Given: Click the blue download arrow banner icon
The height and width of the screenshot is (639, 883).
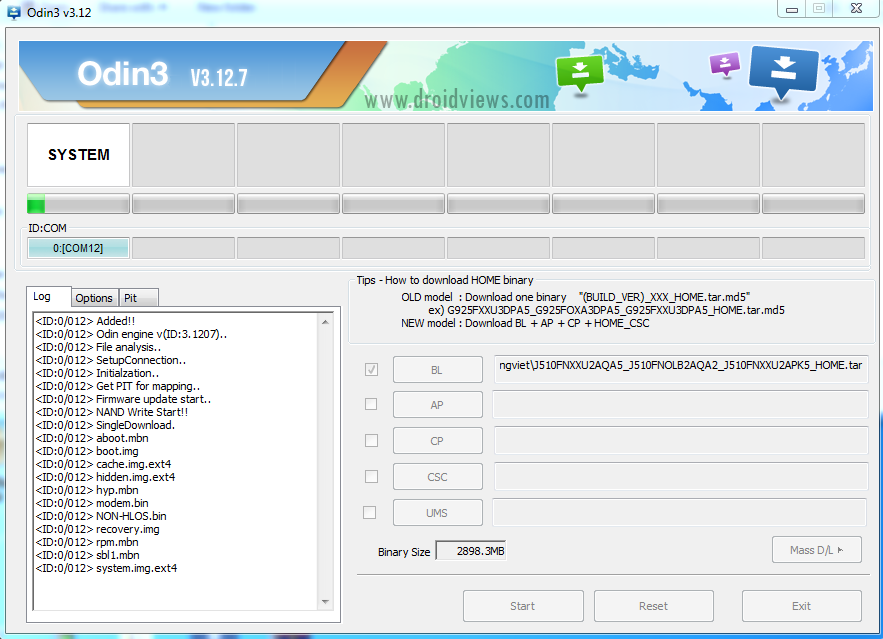Looking at the screenshot, I should tap(783, 72).
